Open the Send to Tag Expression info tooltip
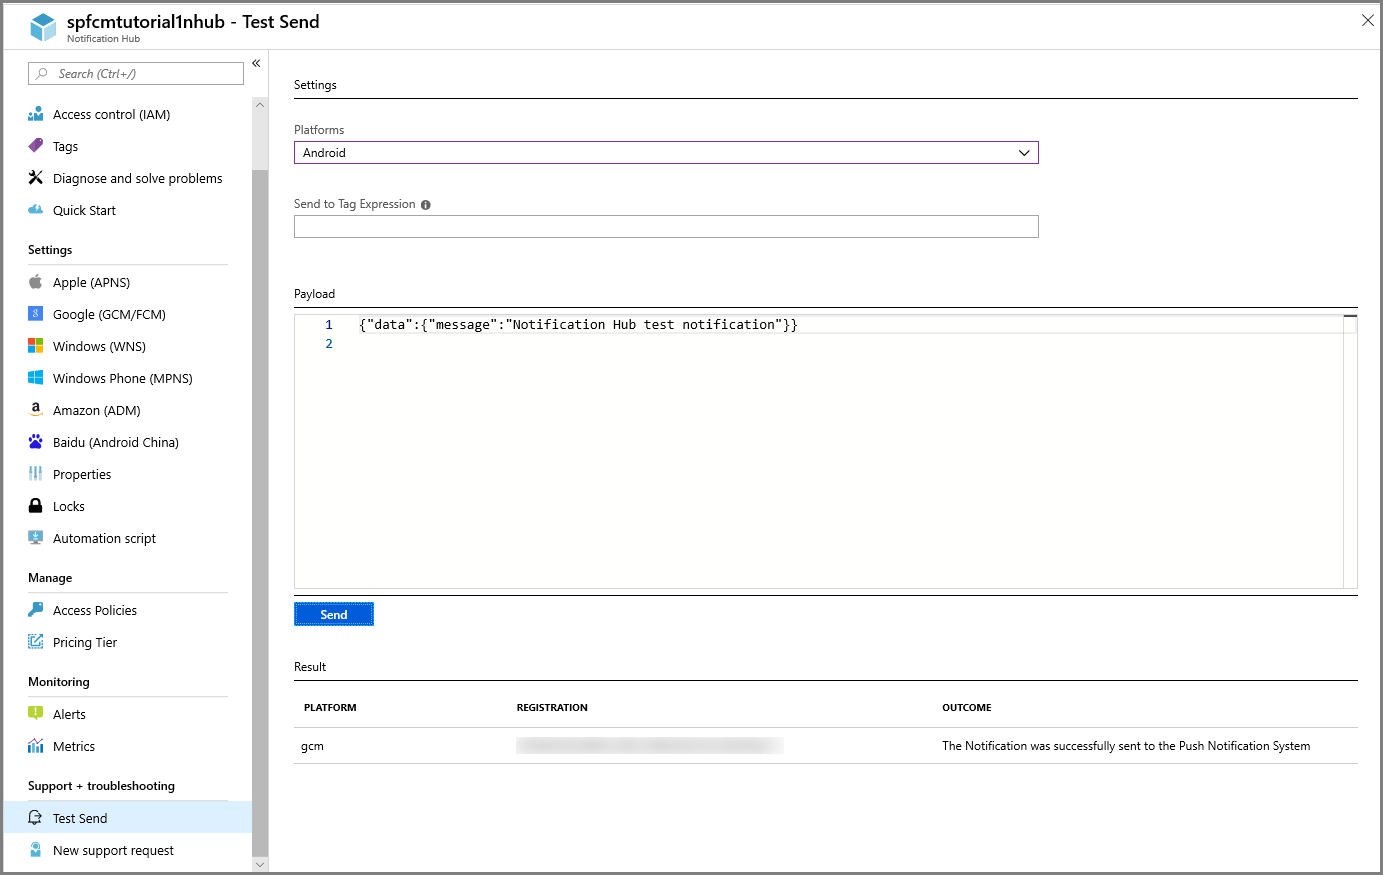 point(426,204)
